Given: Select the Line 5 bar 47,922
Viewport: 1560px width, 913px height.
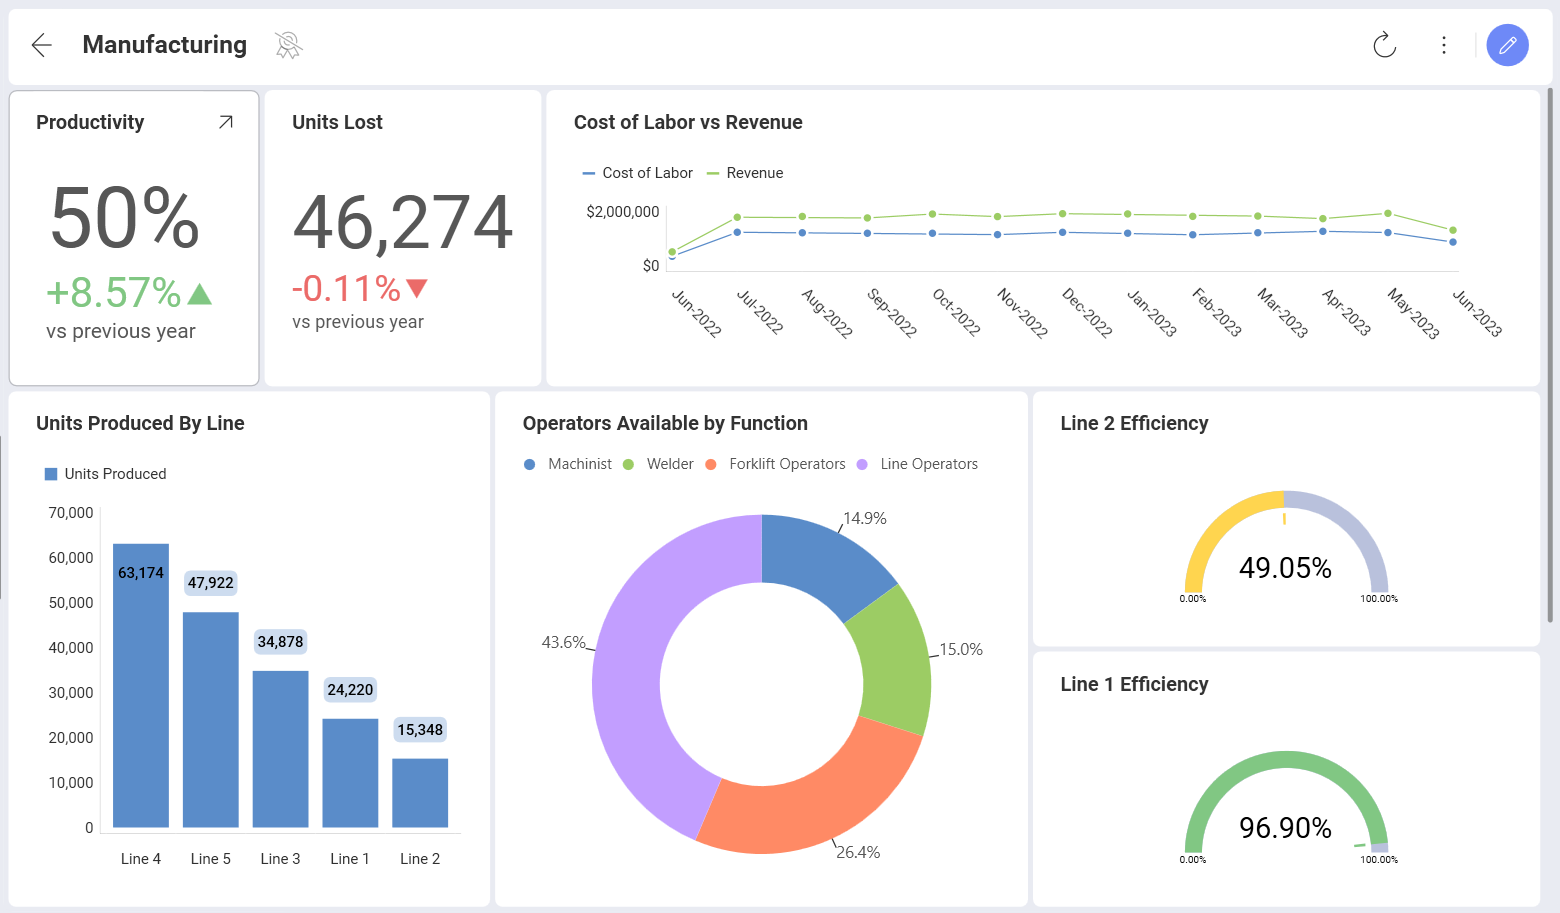Looking at the screenshot, I should (211, 719).
